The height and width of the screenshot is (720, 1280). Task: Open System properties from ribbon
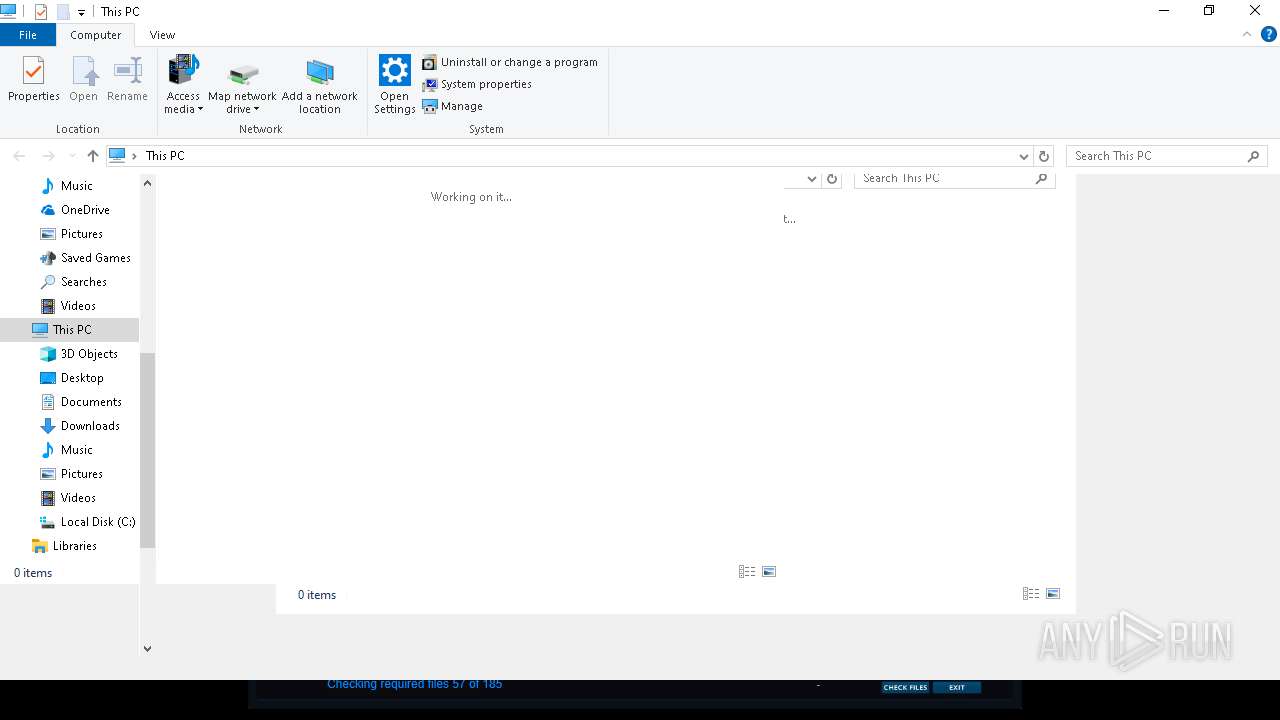[x=477, y=84]
